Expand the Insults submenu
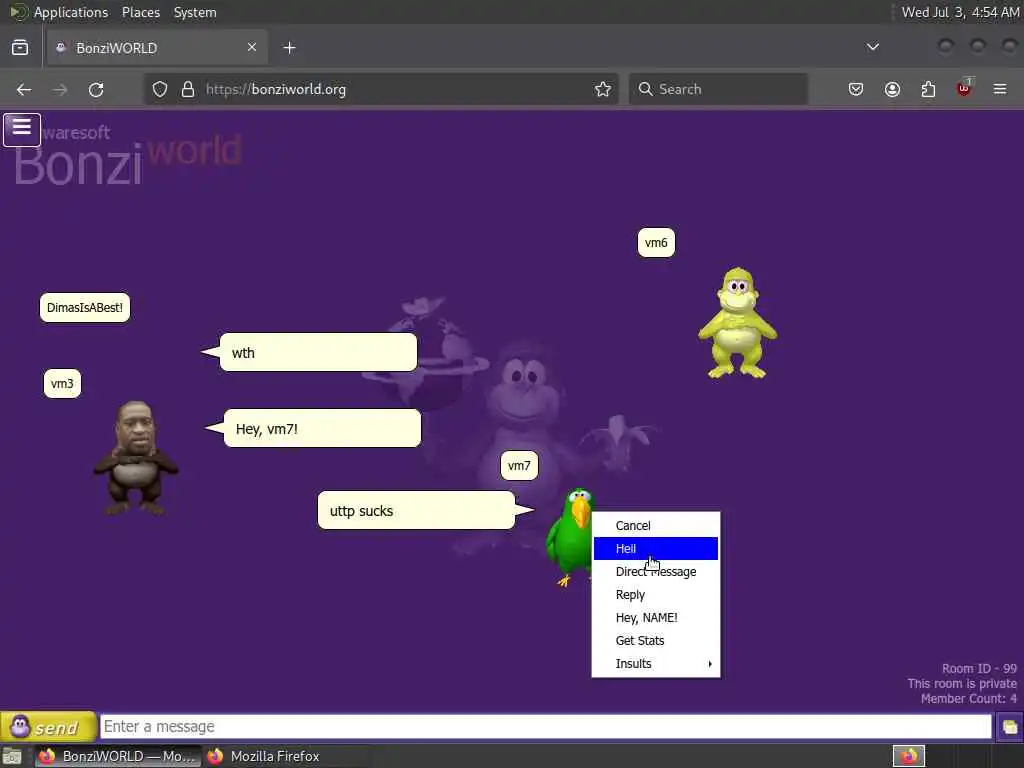Screen dimensions: 1024x768 (656, 664)
